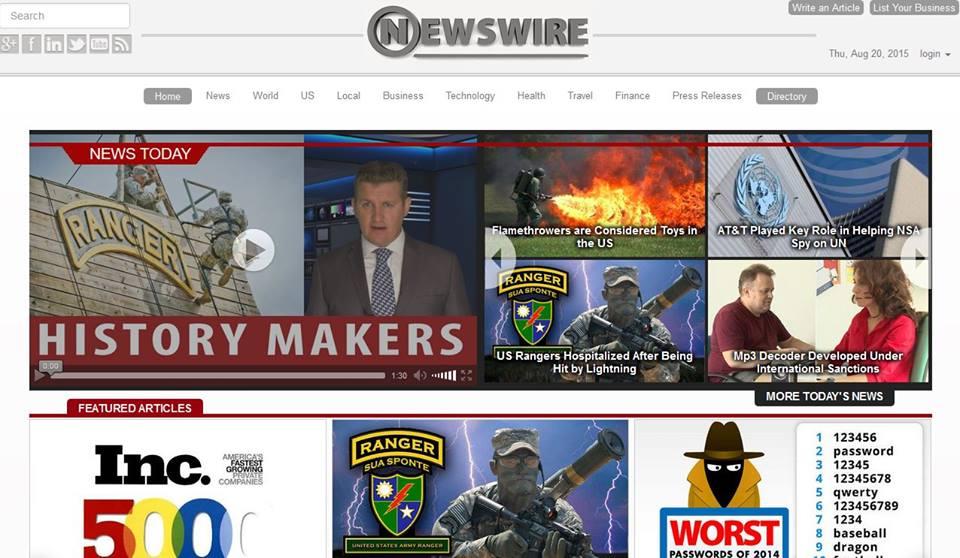Open the US menu item

[307, 96]
